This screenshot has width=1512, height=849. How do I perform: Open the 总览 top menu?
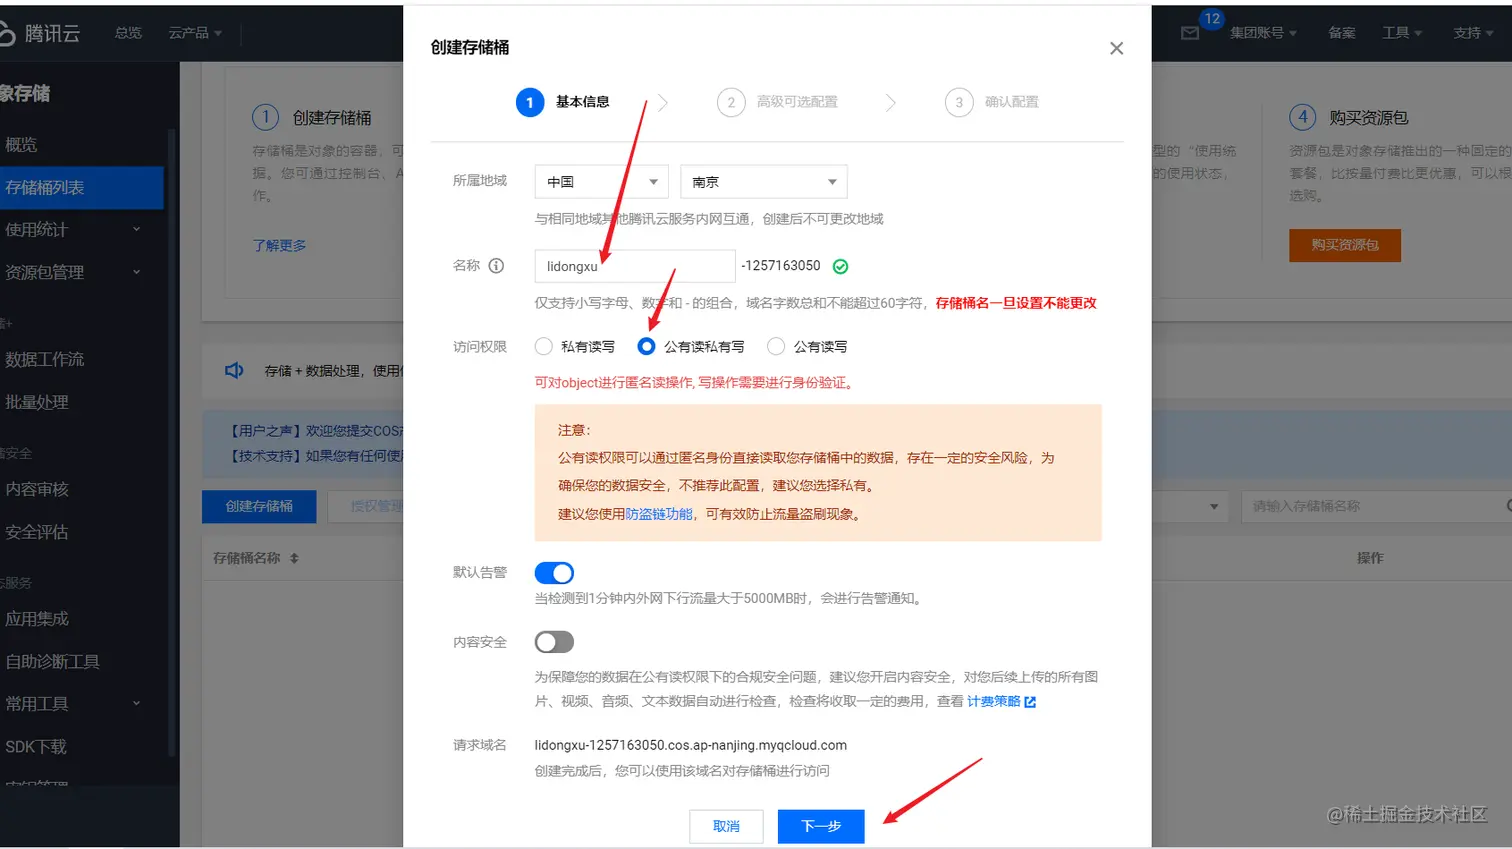coord(128,33)
